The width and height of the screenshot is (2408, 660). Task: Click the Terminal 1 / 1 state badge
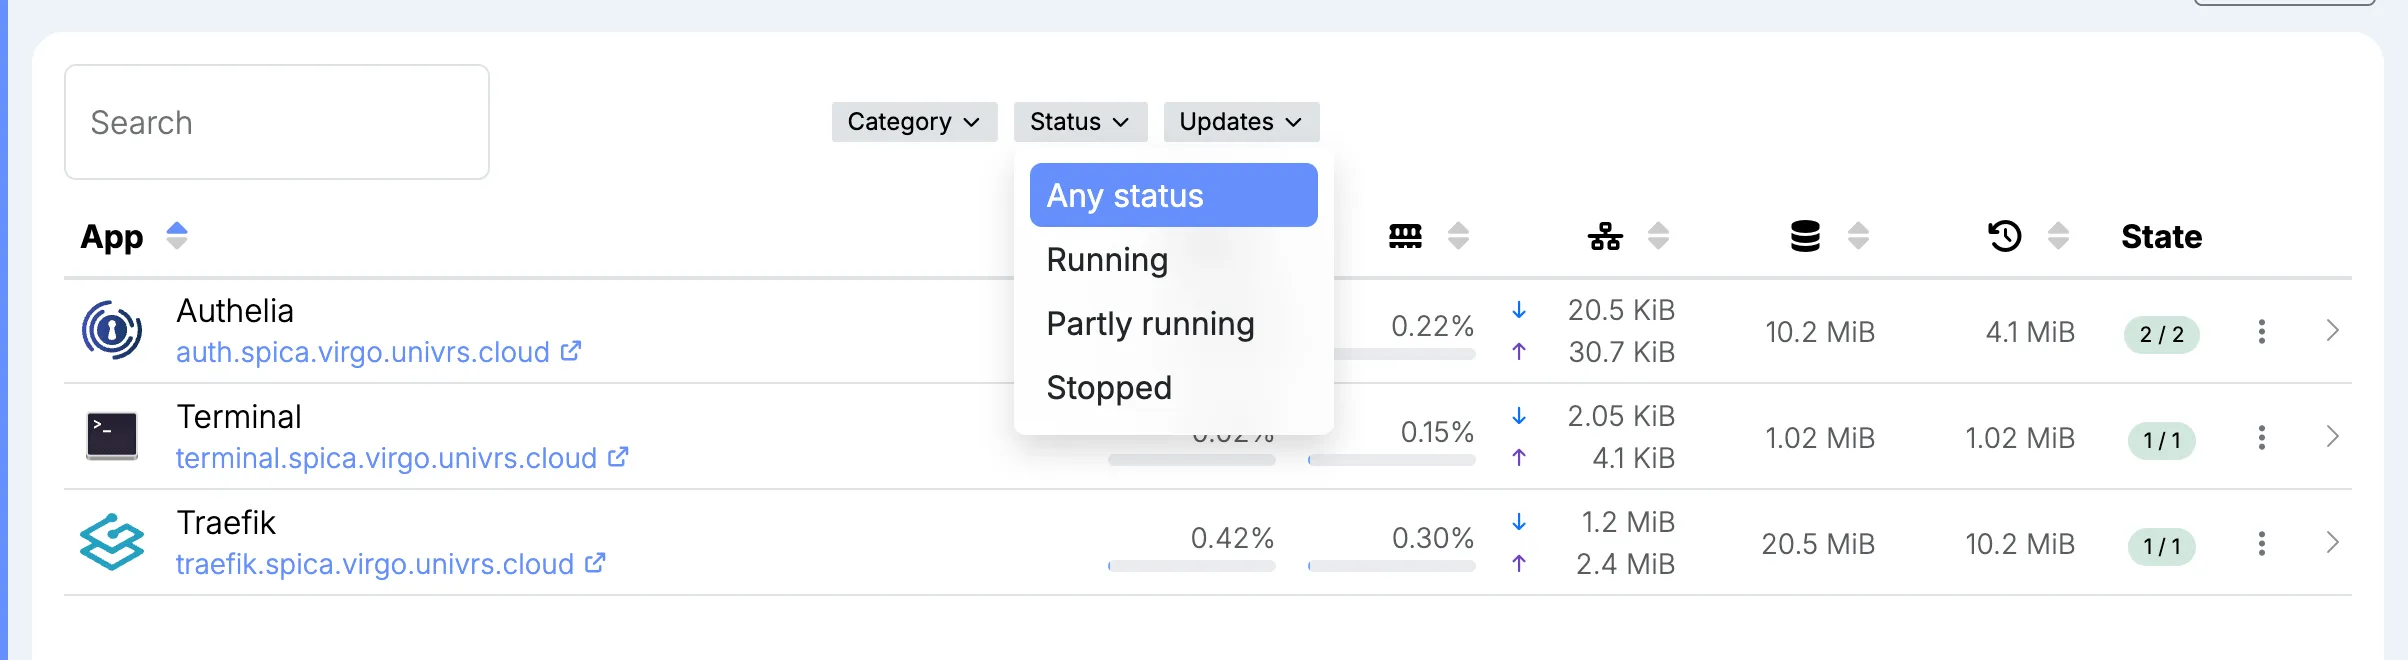pyautogui.click(x=2162, y=440)
